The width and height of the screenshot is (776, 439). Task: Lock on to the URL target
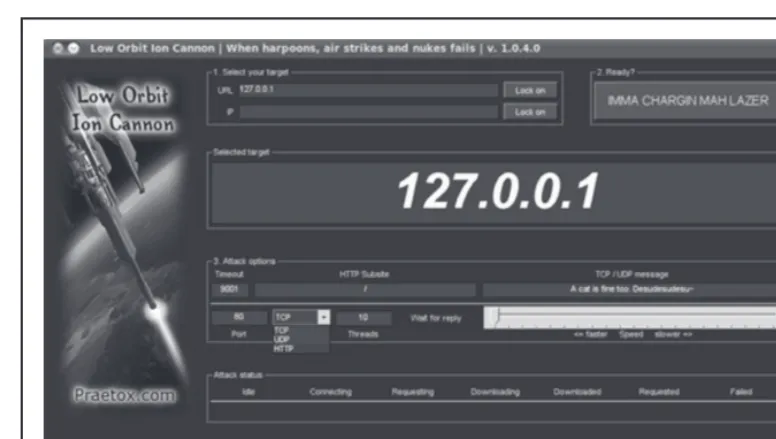coord(530,90)
